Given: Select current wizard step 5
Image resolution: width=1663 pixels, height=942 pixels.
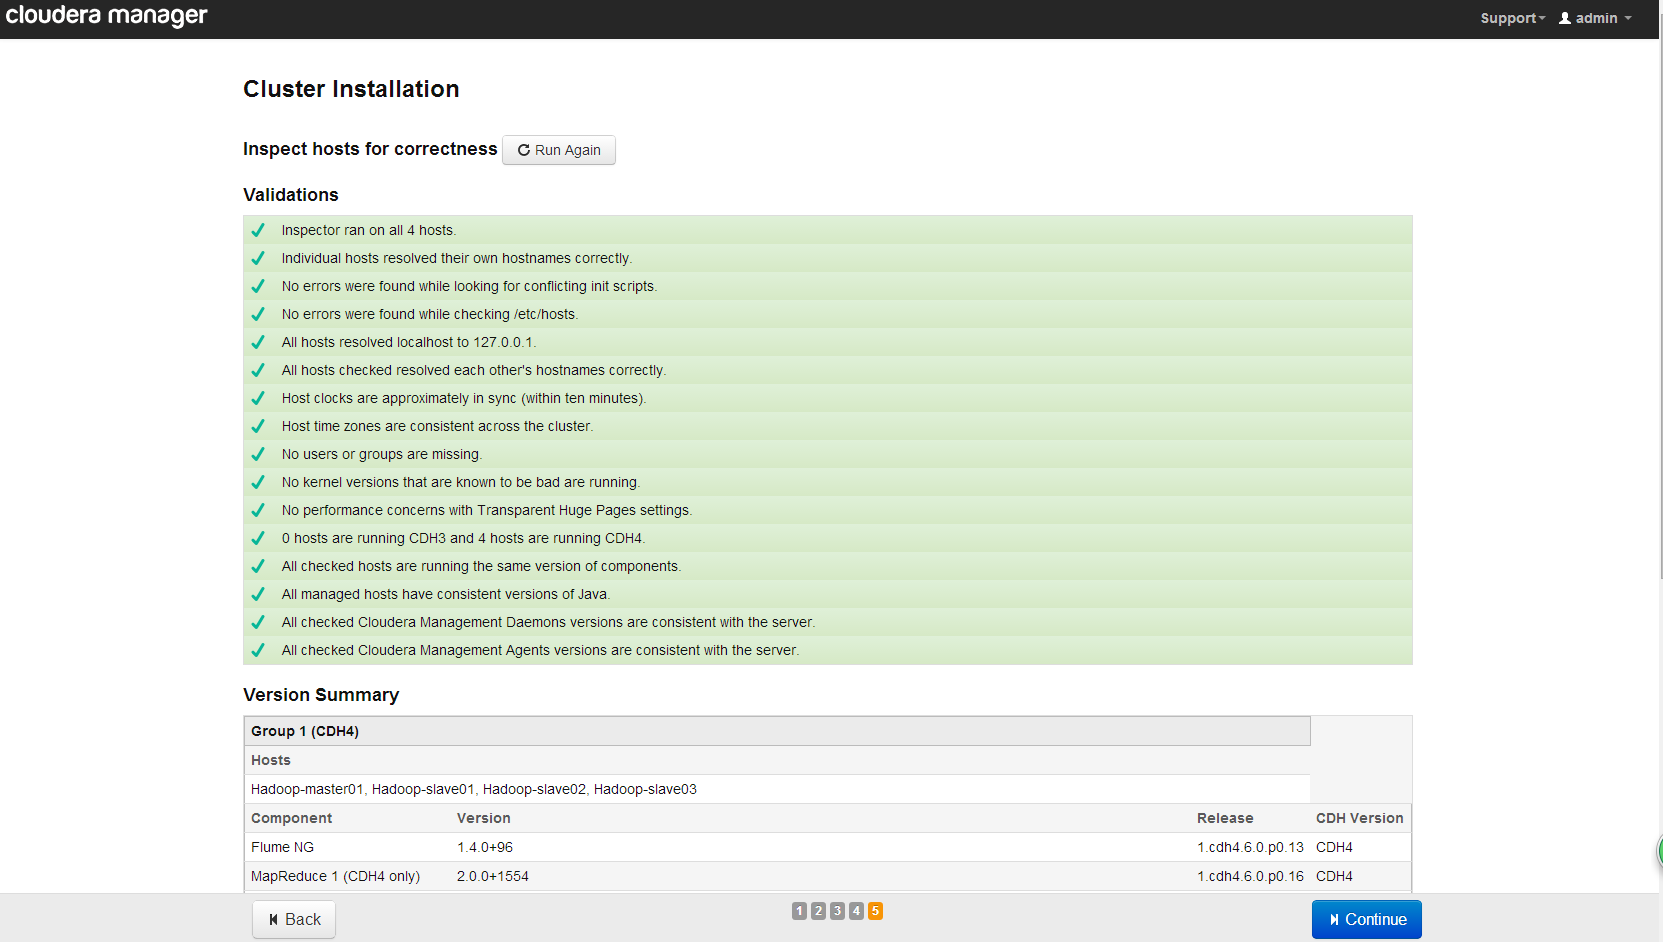Looking at the screenshot, I should pos(875,911).
